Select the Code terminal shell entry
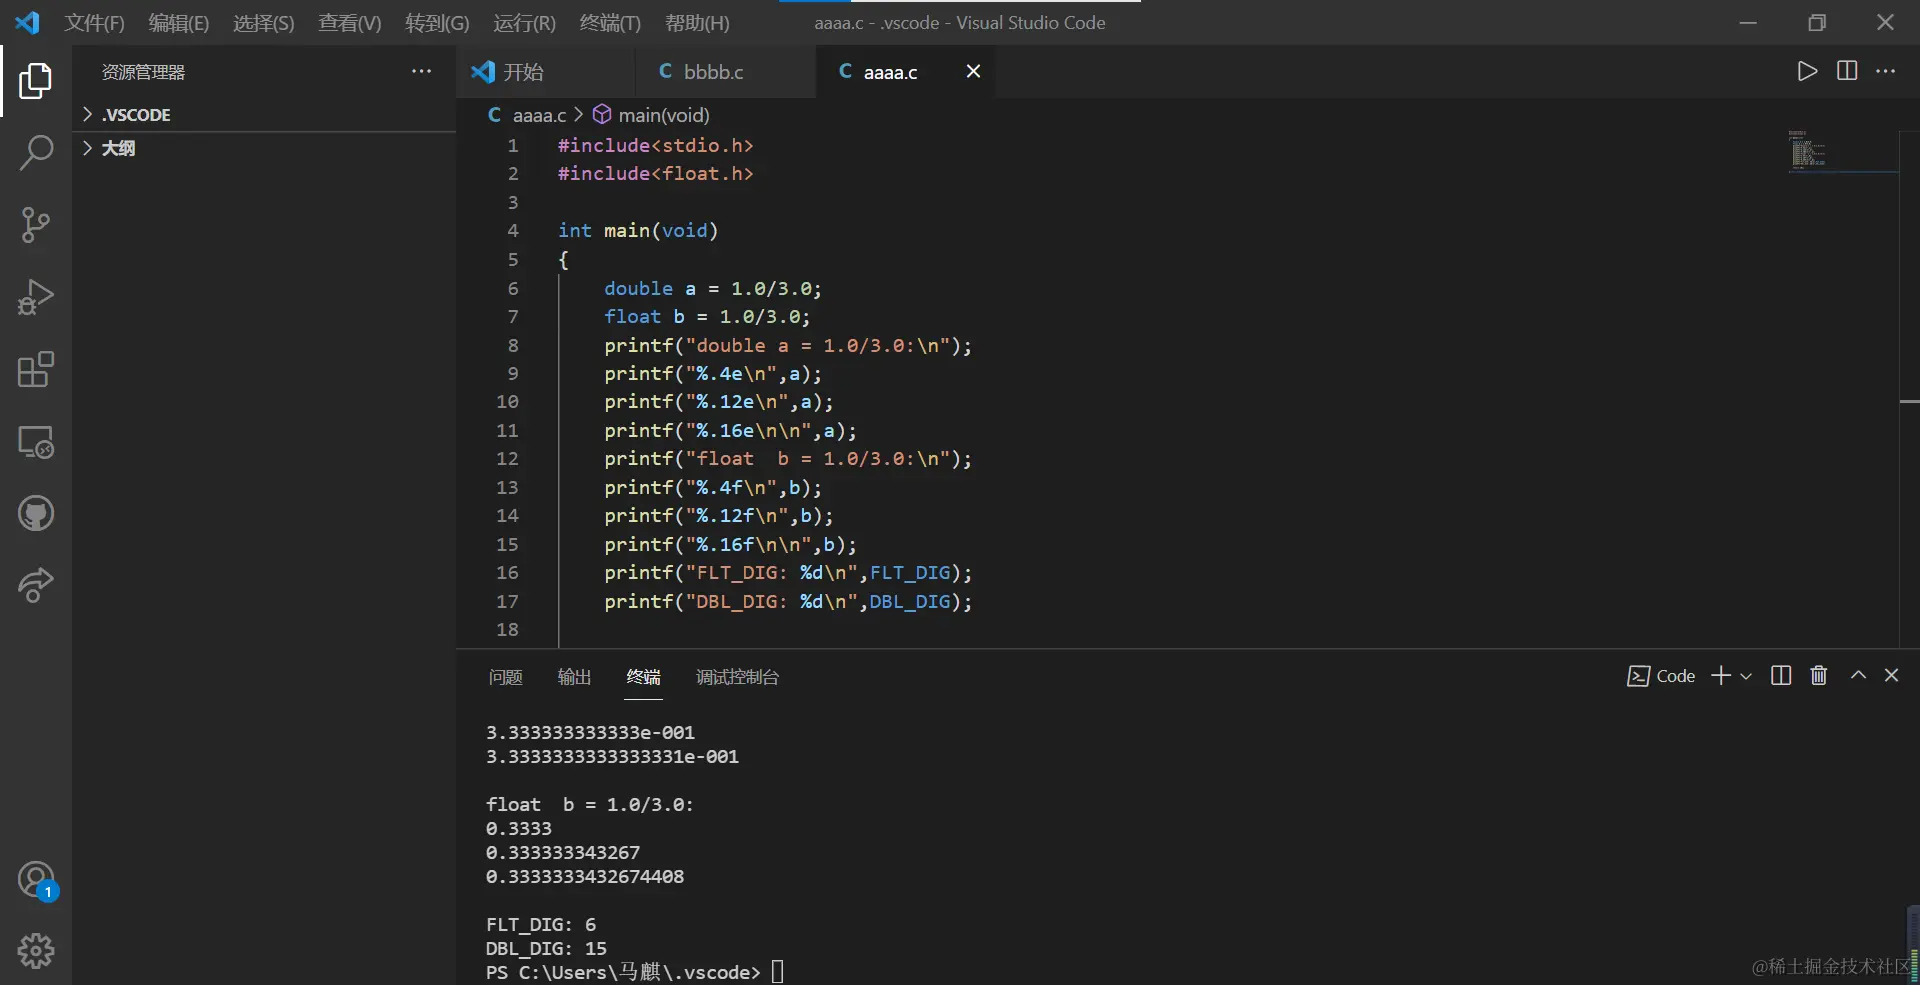The height and width of the screenshot is (985, 1920). click(x=1661, y=676)
